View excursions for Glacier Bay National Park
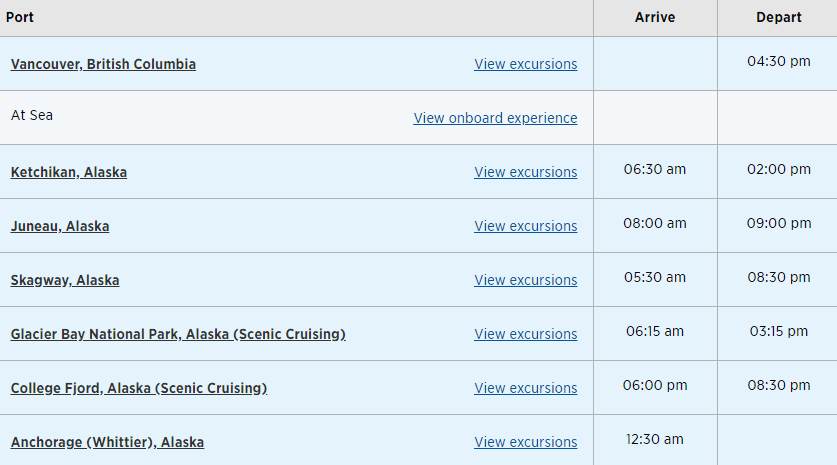Viewport: 837px width, 465px height. tap(526, 334)
